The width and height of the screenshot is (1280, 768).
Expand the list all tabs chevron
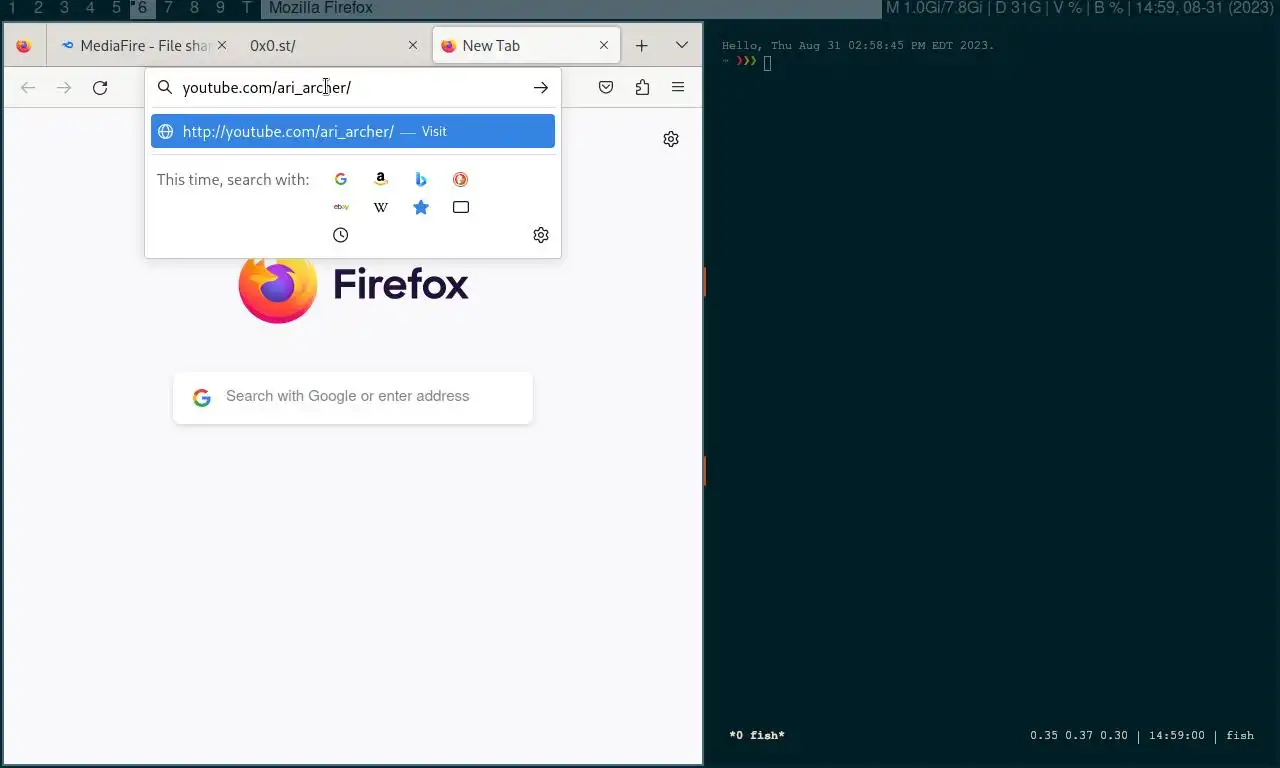pyautogui.click(x=682, y=46)
